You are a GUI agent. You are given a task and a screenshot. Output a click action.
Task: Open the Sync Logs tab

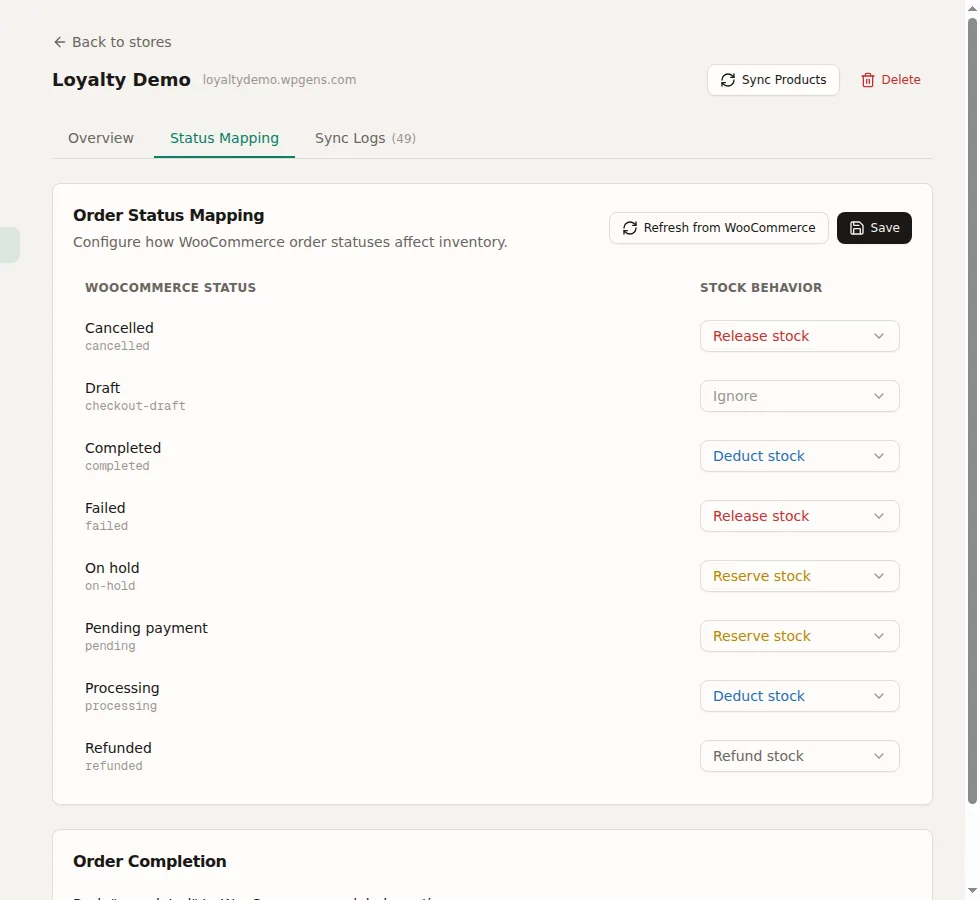pyautogui.click(x=365, y=138)
